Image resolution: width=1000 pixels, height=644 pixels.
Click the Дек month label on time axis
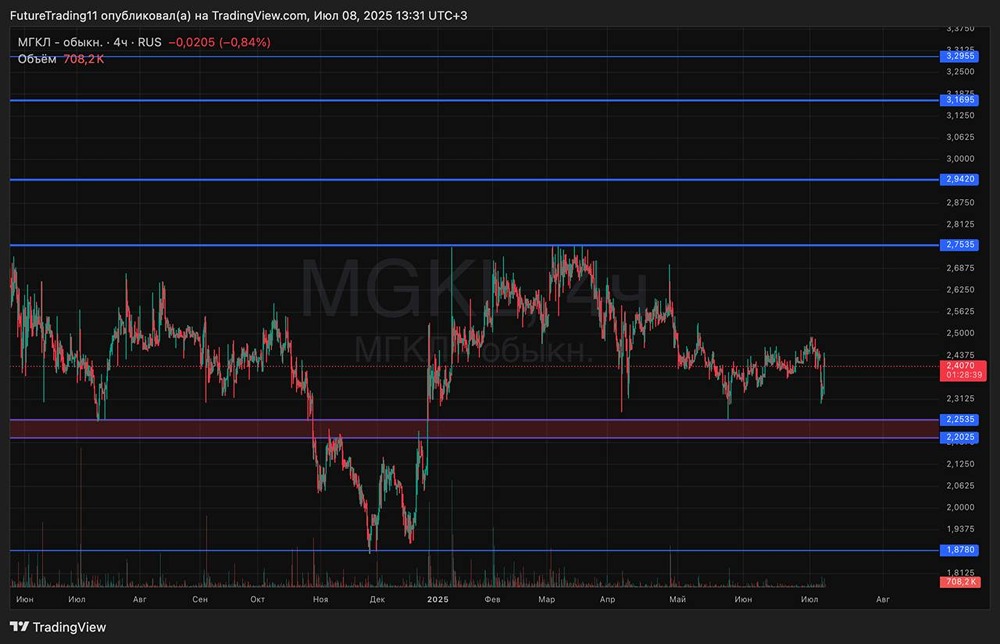tap(377, 599)
